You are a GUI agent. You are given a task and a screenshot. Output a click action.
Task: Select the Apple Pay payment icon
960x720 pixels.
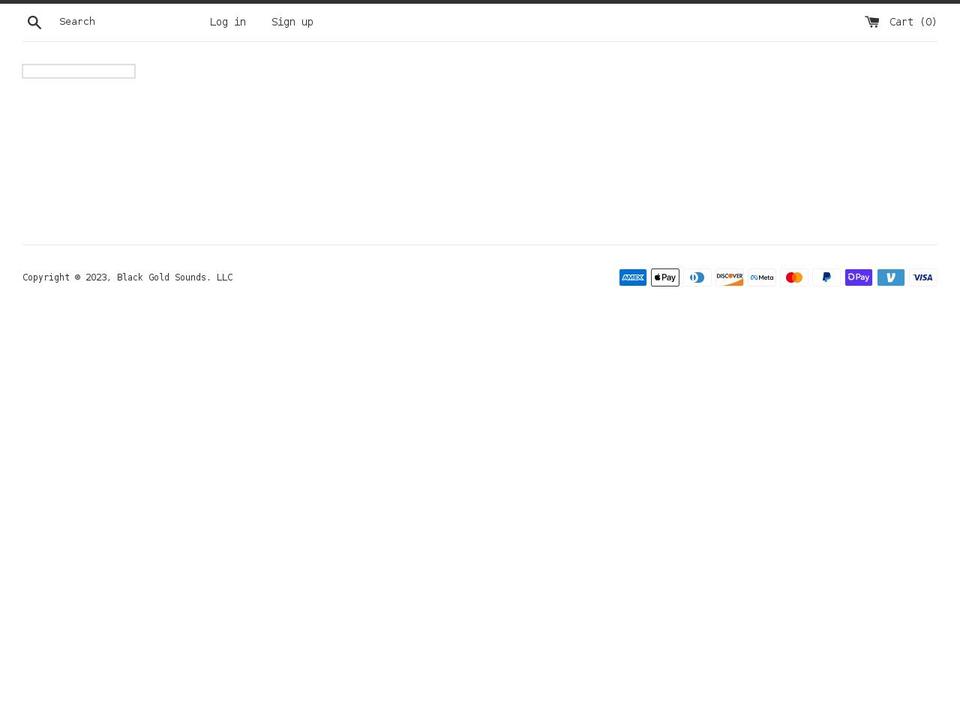(664, 277)
